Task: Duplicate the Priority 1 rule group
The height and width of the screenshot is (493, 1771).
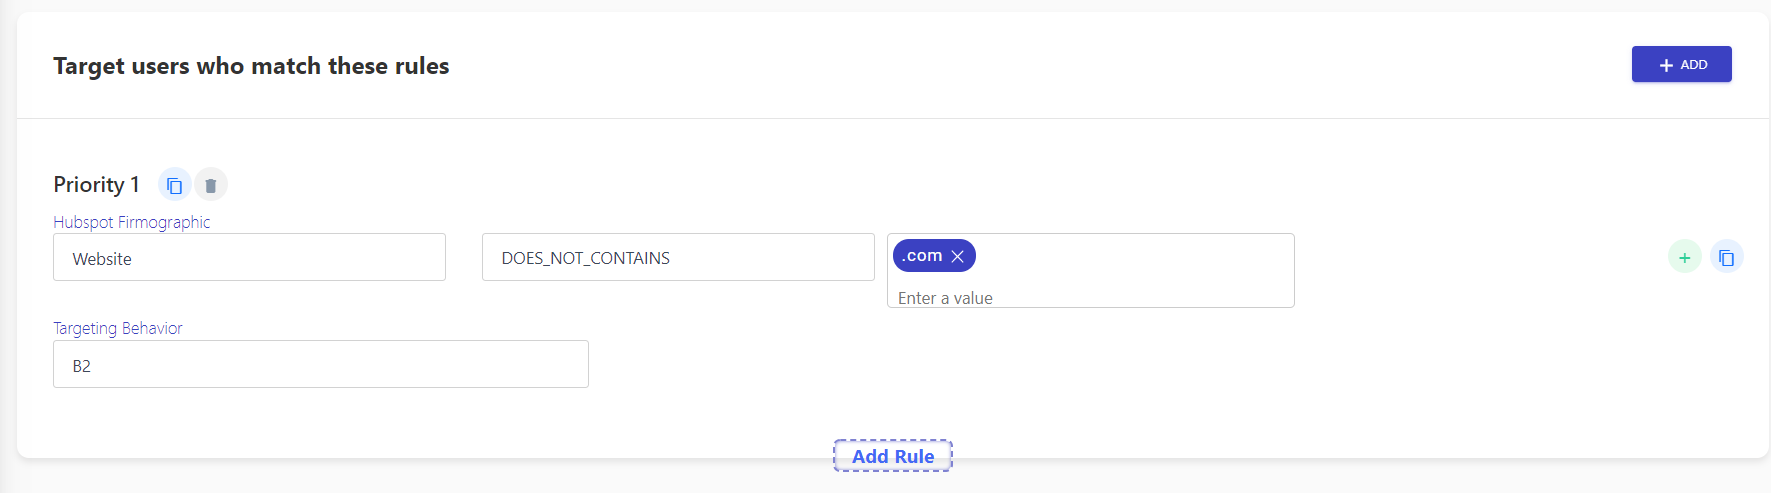Action: coord(174,185)
